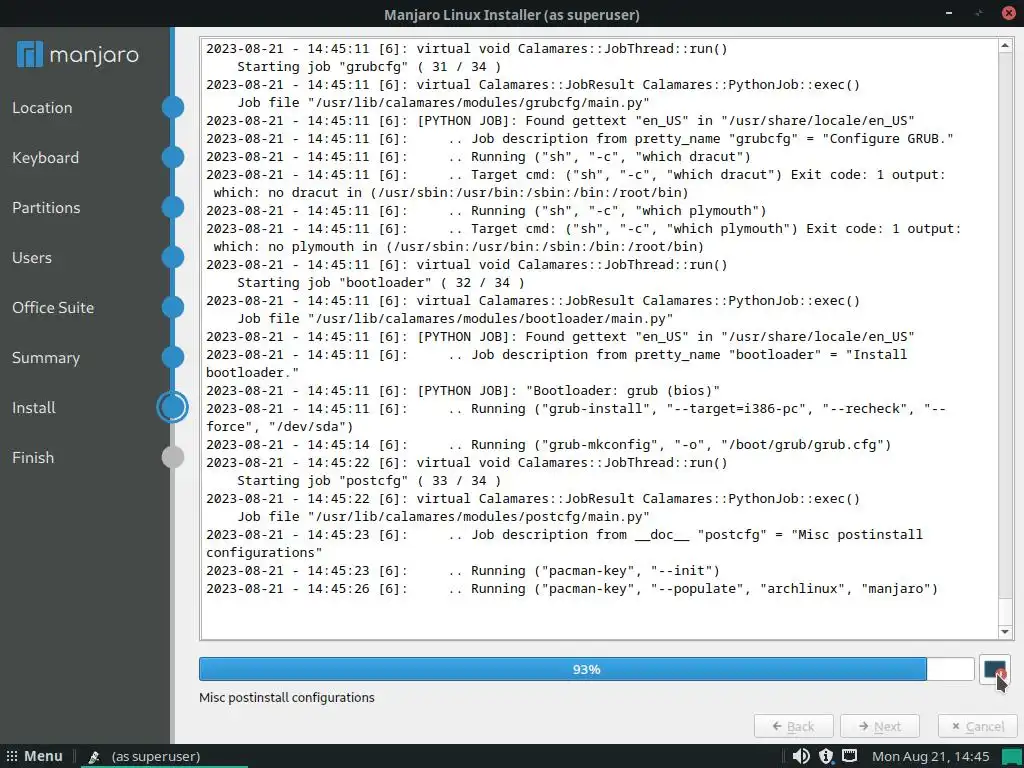Select the Install step in sidebar
This screenshot has height=768, width=1024.
[34, 408]
